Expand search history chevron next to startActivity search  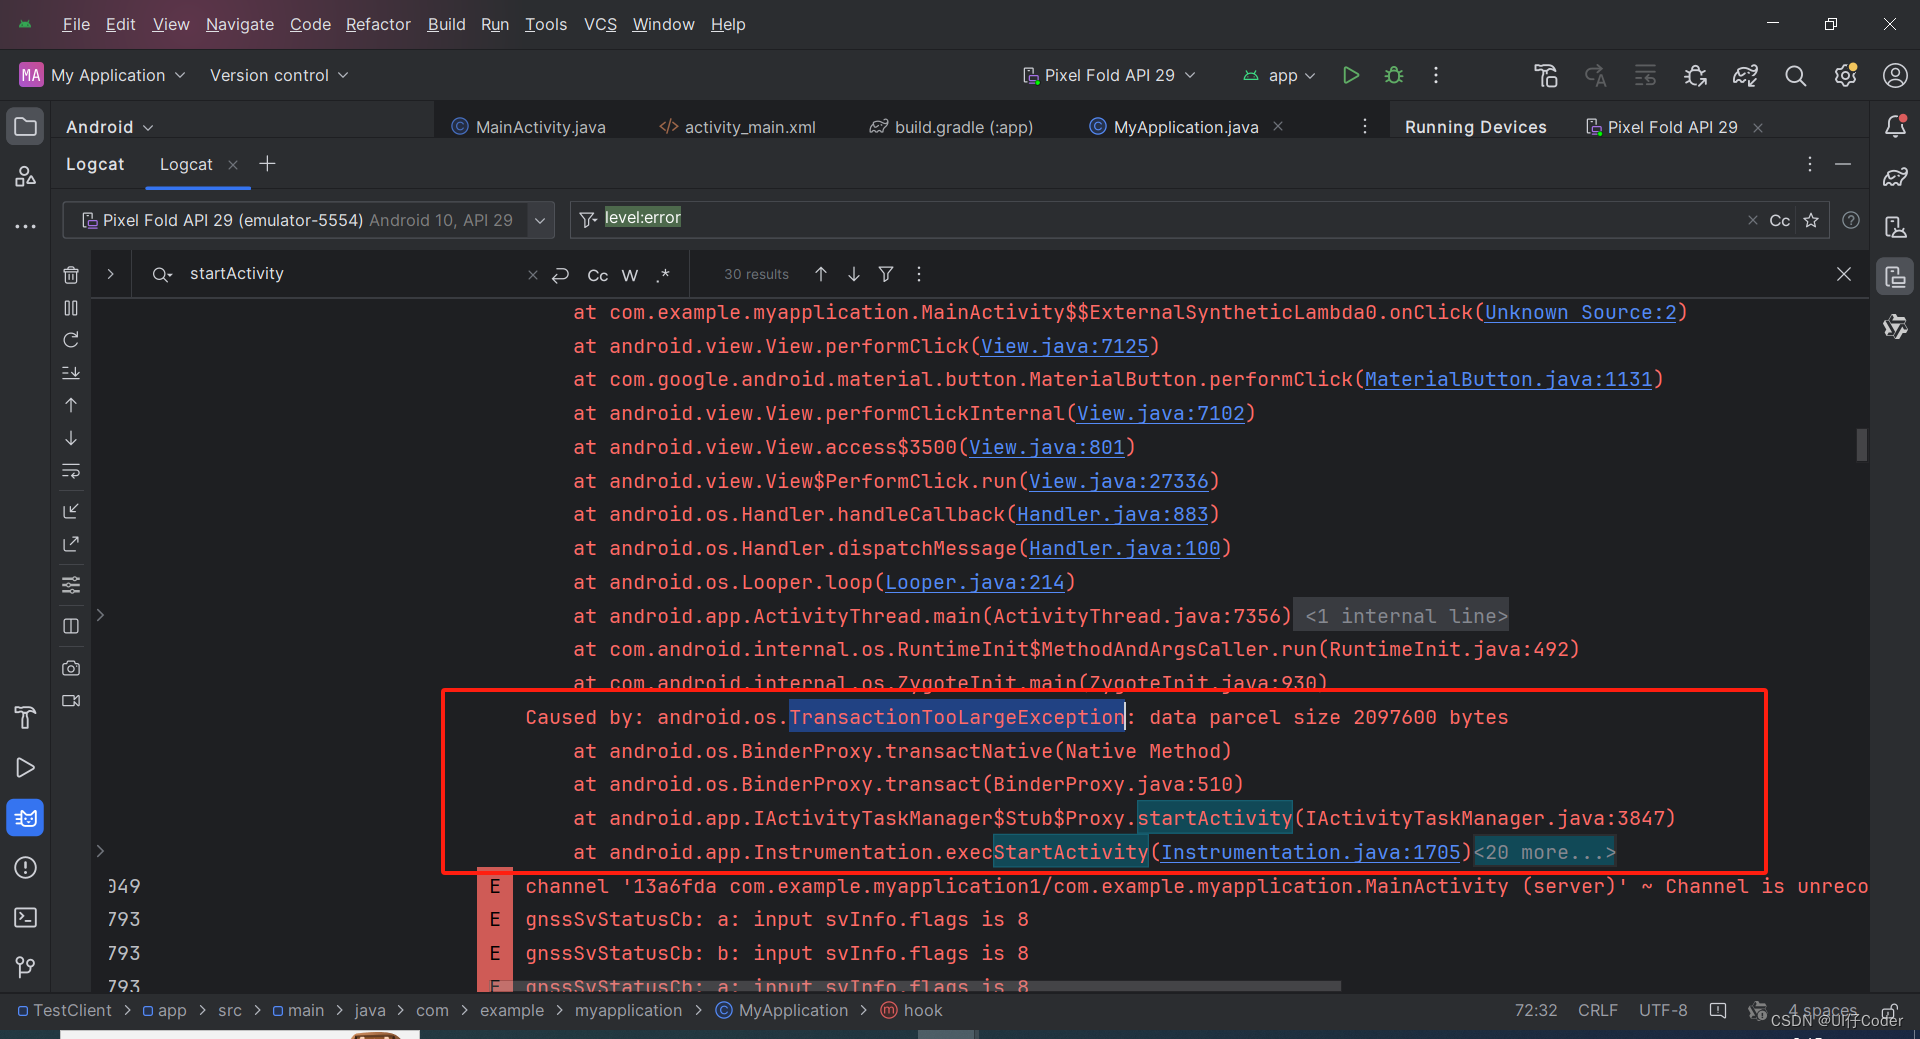(x=162, y=274)
